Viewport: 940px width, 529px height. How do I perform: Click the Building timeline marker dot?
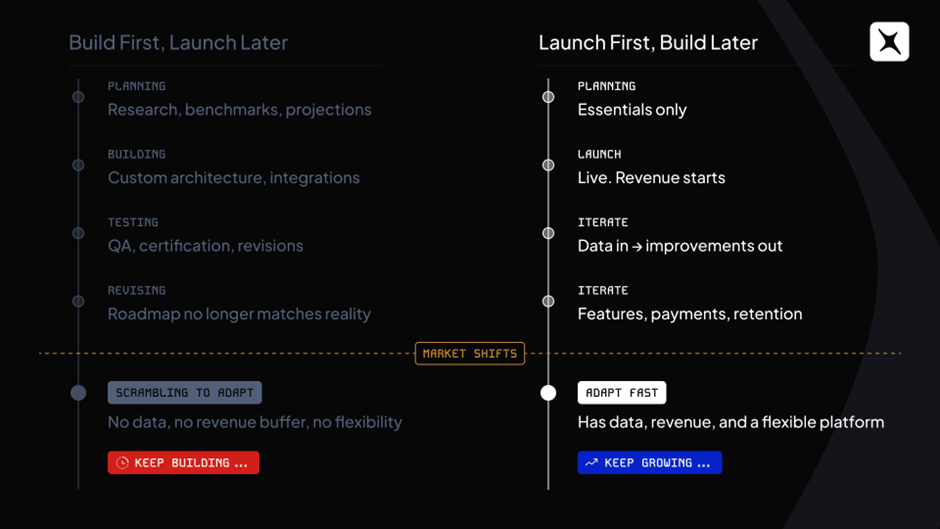[x=78, y=165]
